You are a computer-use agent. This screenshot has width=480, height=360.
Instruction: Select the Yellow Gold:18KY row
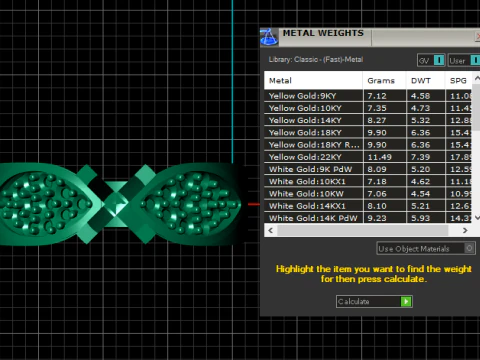click(x=368, y=132)
